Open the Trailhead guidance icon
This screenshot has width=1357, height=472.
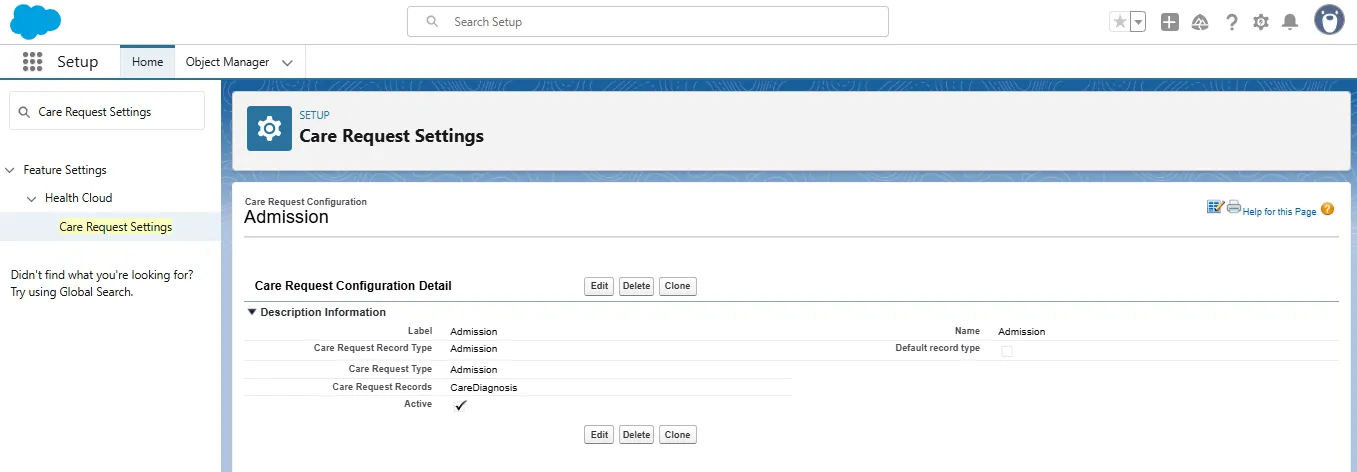click(x=1200, y=22)
